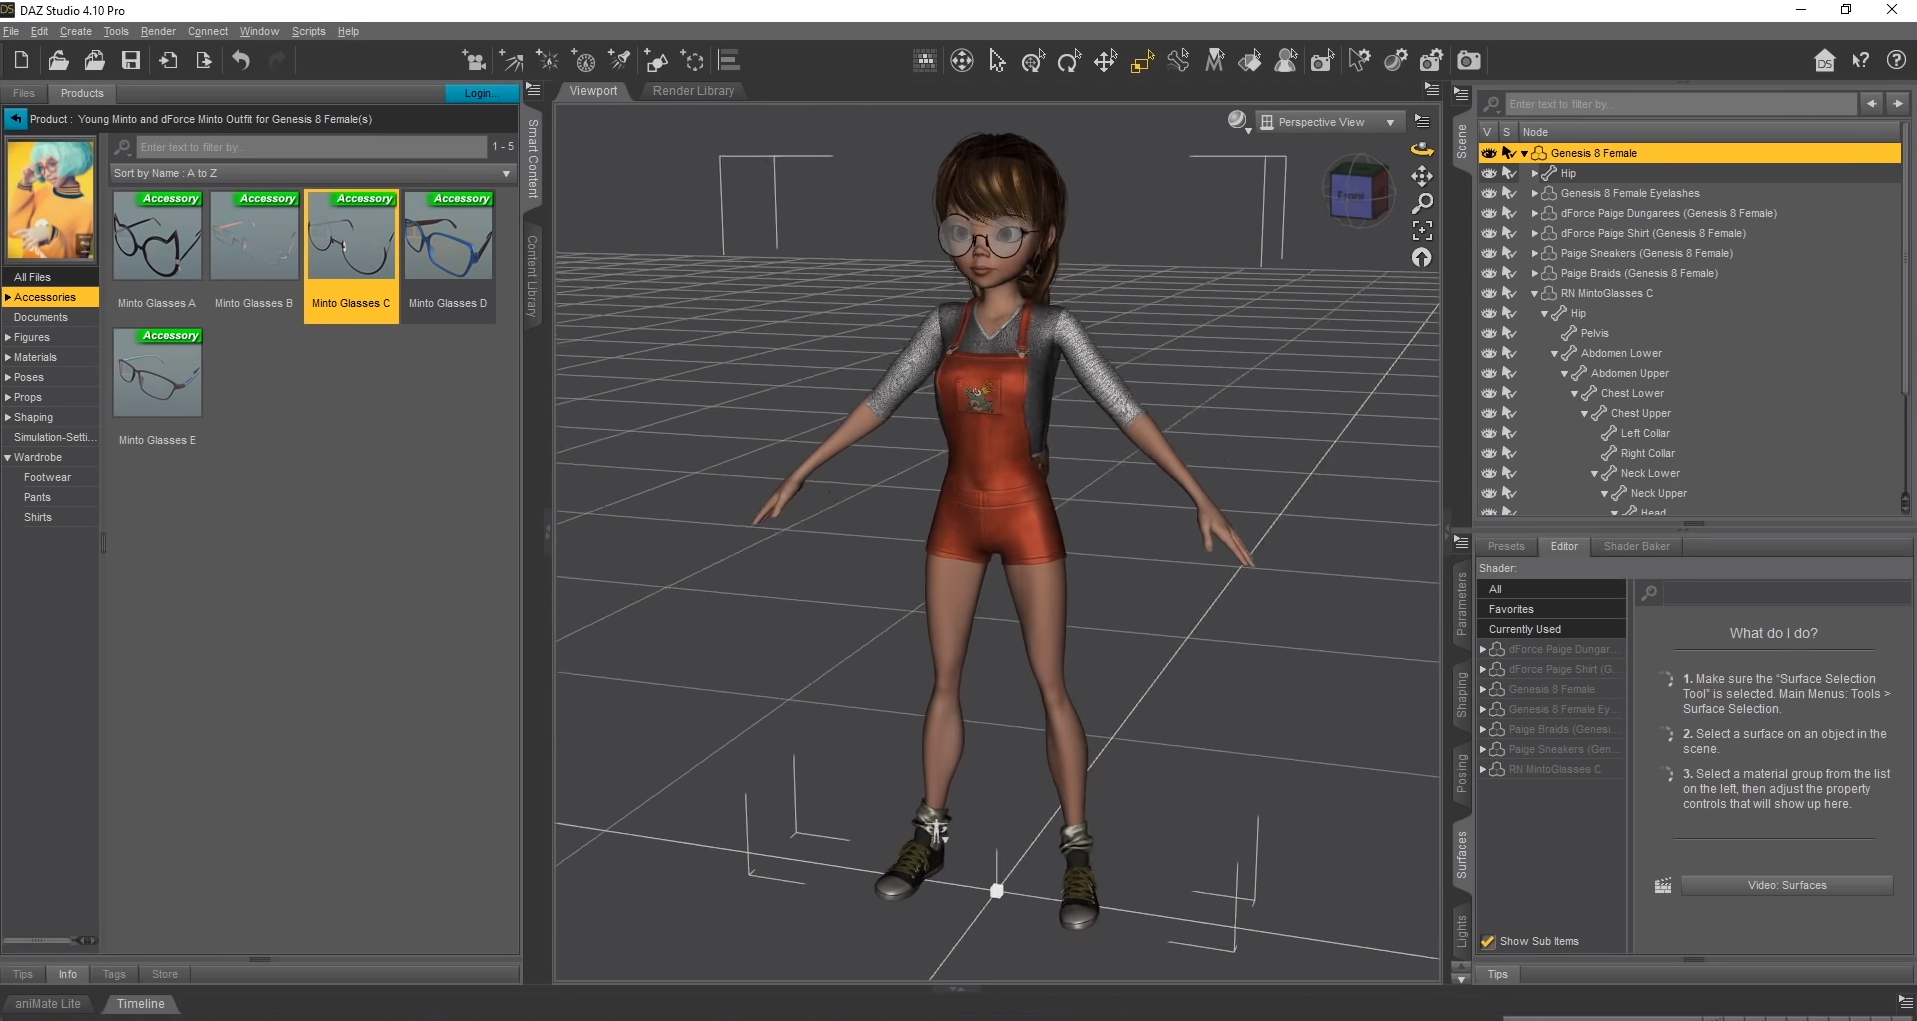Click the Render camera icon
Viewport: 1917px width, 1021px height.
(1468, 61)
